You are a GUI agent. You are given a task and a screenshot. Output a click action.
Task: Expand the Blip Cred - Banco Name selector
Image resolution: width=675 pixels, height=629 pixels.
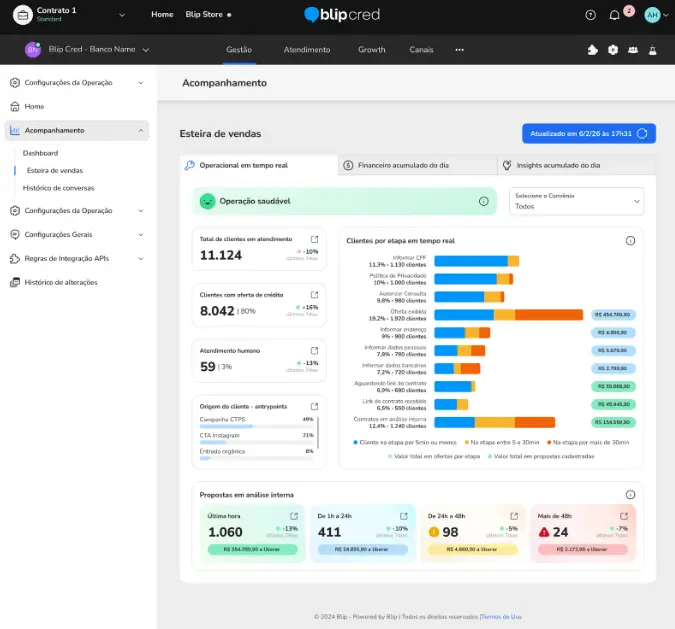tap(146, 50)
